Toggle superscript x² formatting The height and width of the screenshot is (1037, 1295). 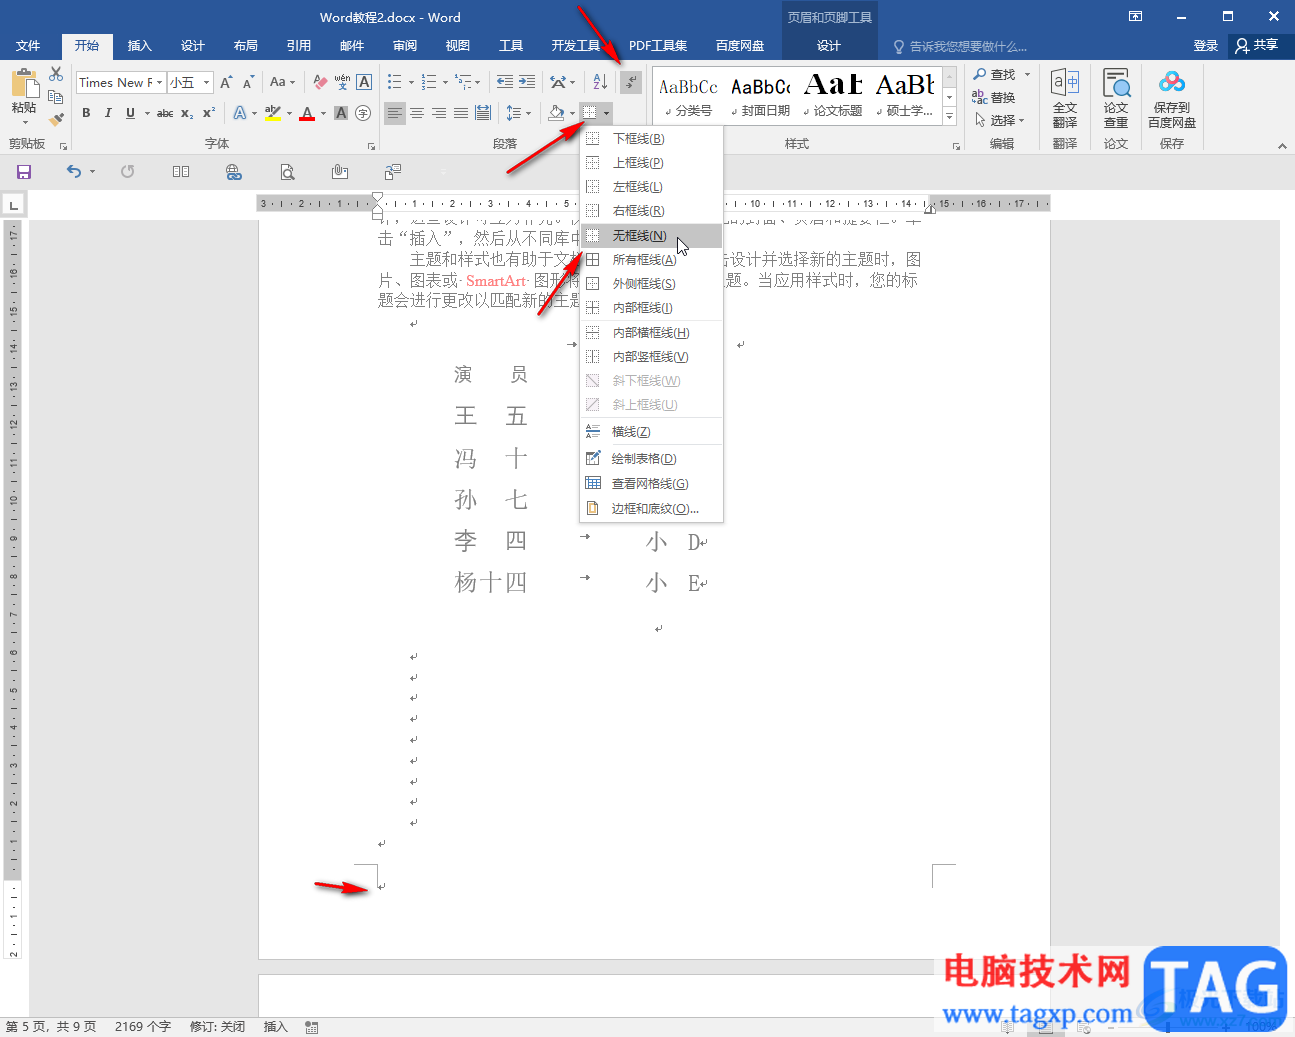(208, 113)
